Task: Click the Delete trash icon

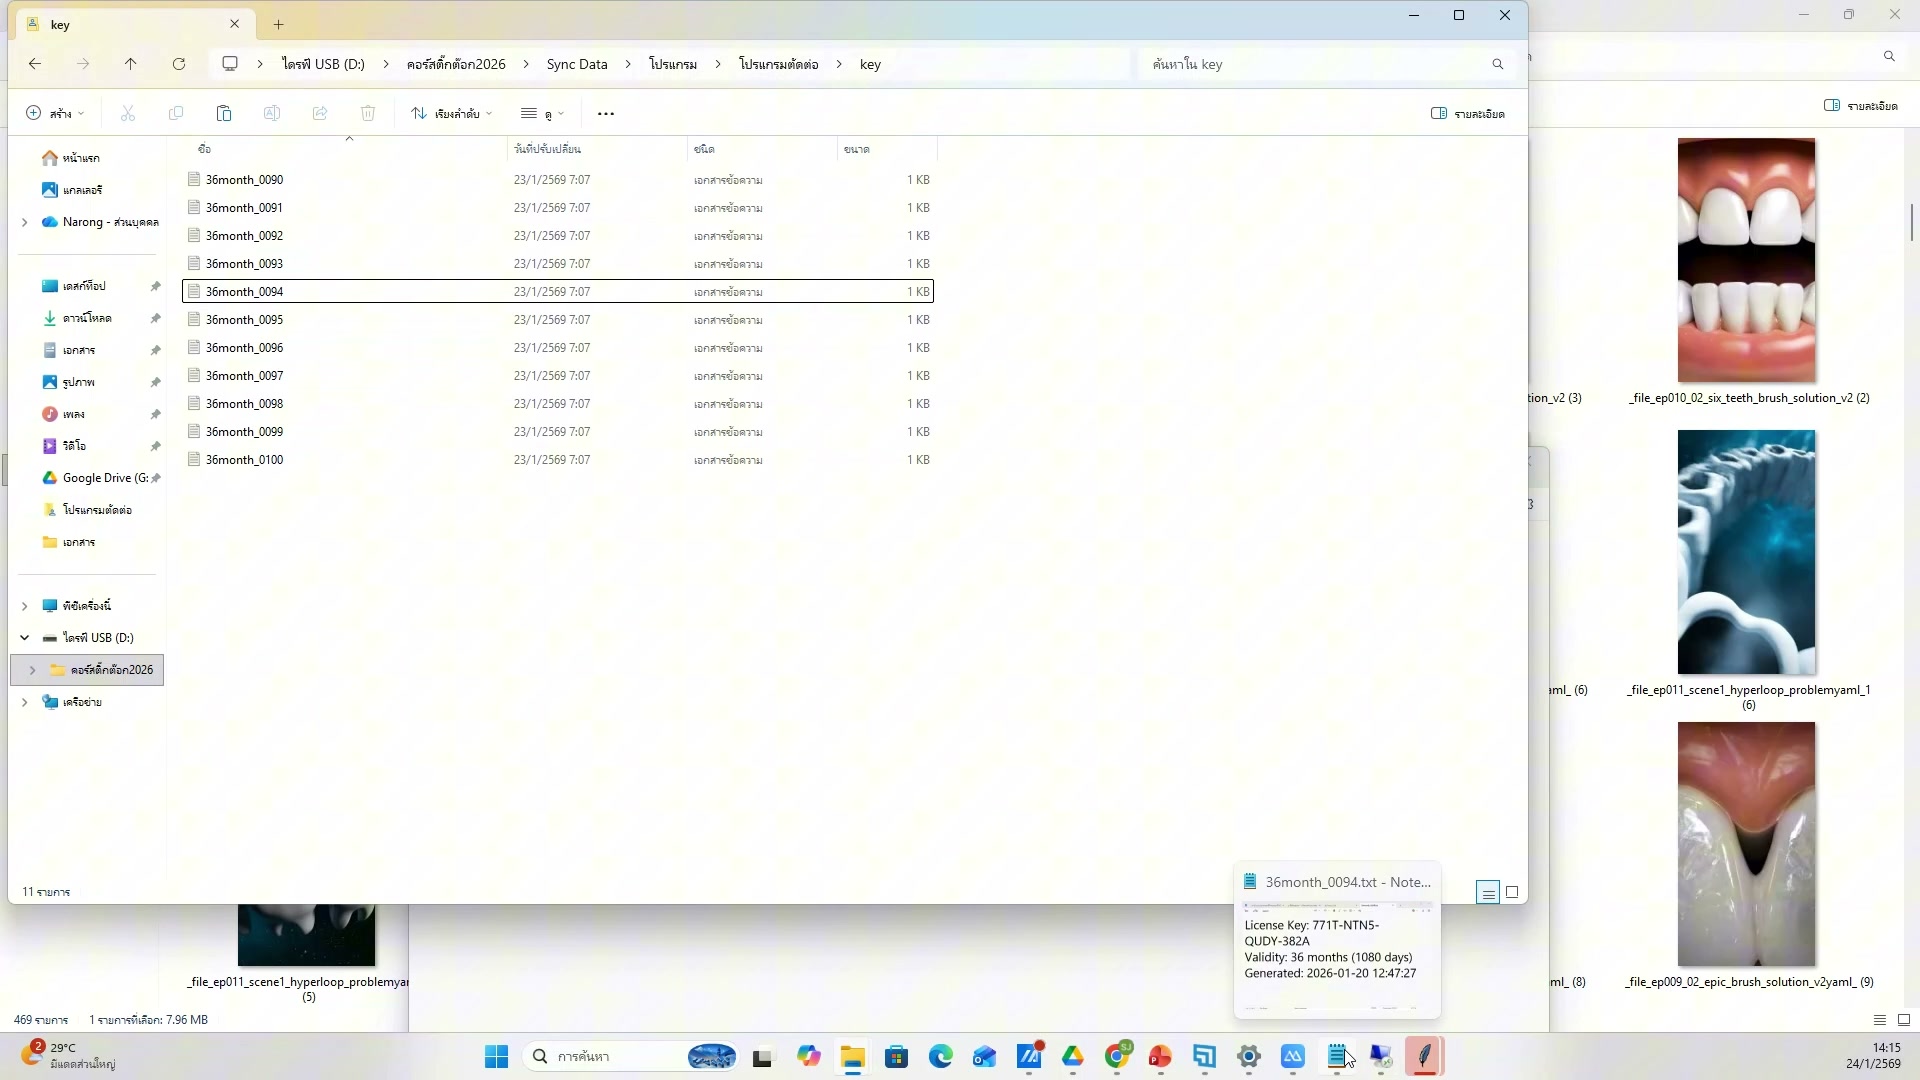Action: [368, 114]
